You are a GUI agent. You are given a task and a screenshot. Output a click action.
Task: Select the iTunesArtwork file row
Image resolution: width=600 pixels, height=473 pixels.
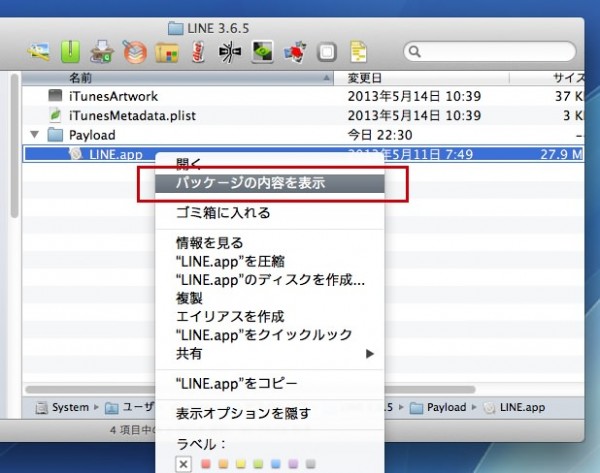click(x=303, y=96)
